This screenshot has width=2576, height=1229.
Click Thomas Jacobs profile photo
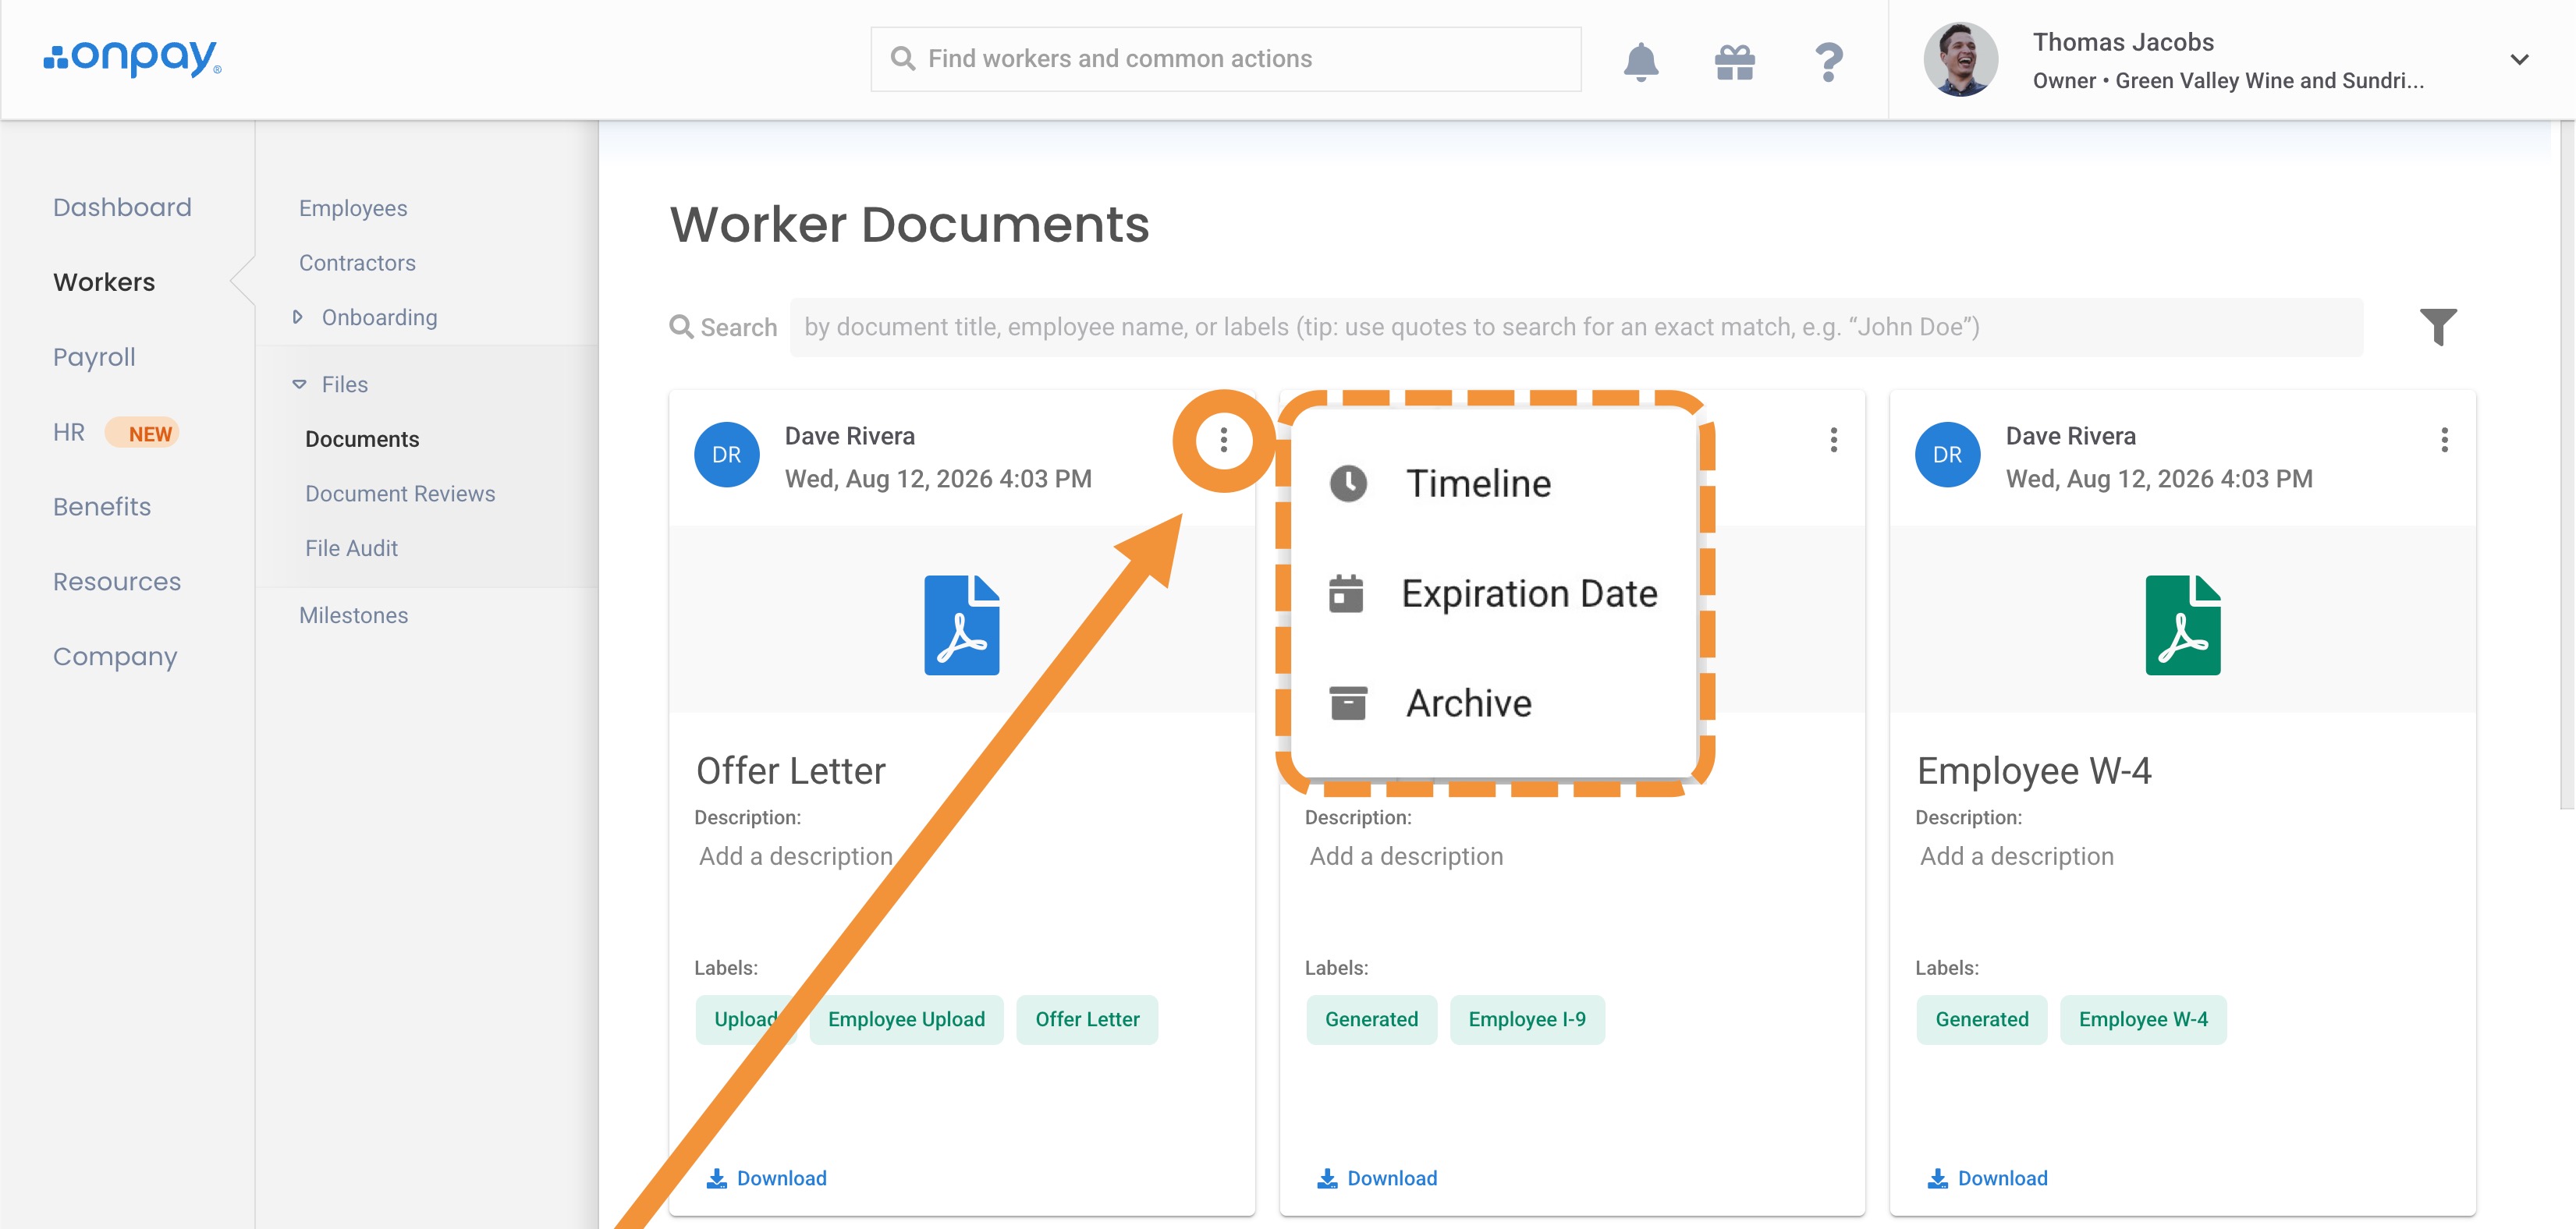[x=1960, y=60]
